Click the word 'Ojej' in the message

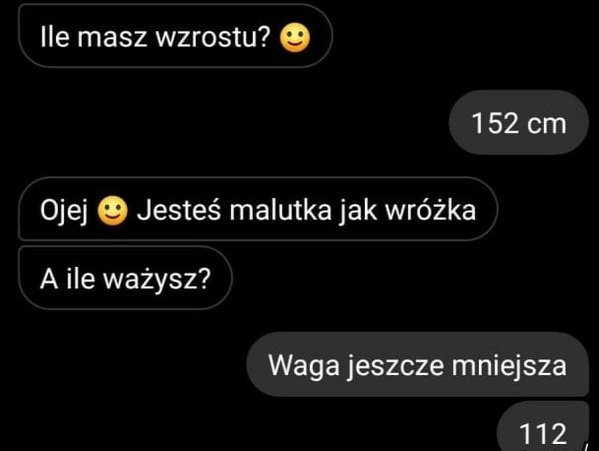click(65, 211)
